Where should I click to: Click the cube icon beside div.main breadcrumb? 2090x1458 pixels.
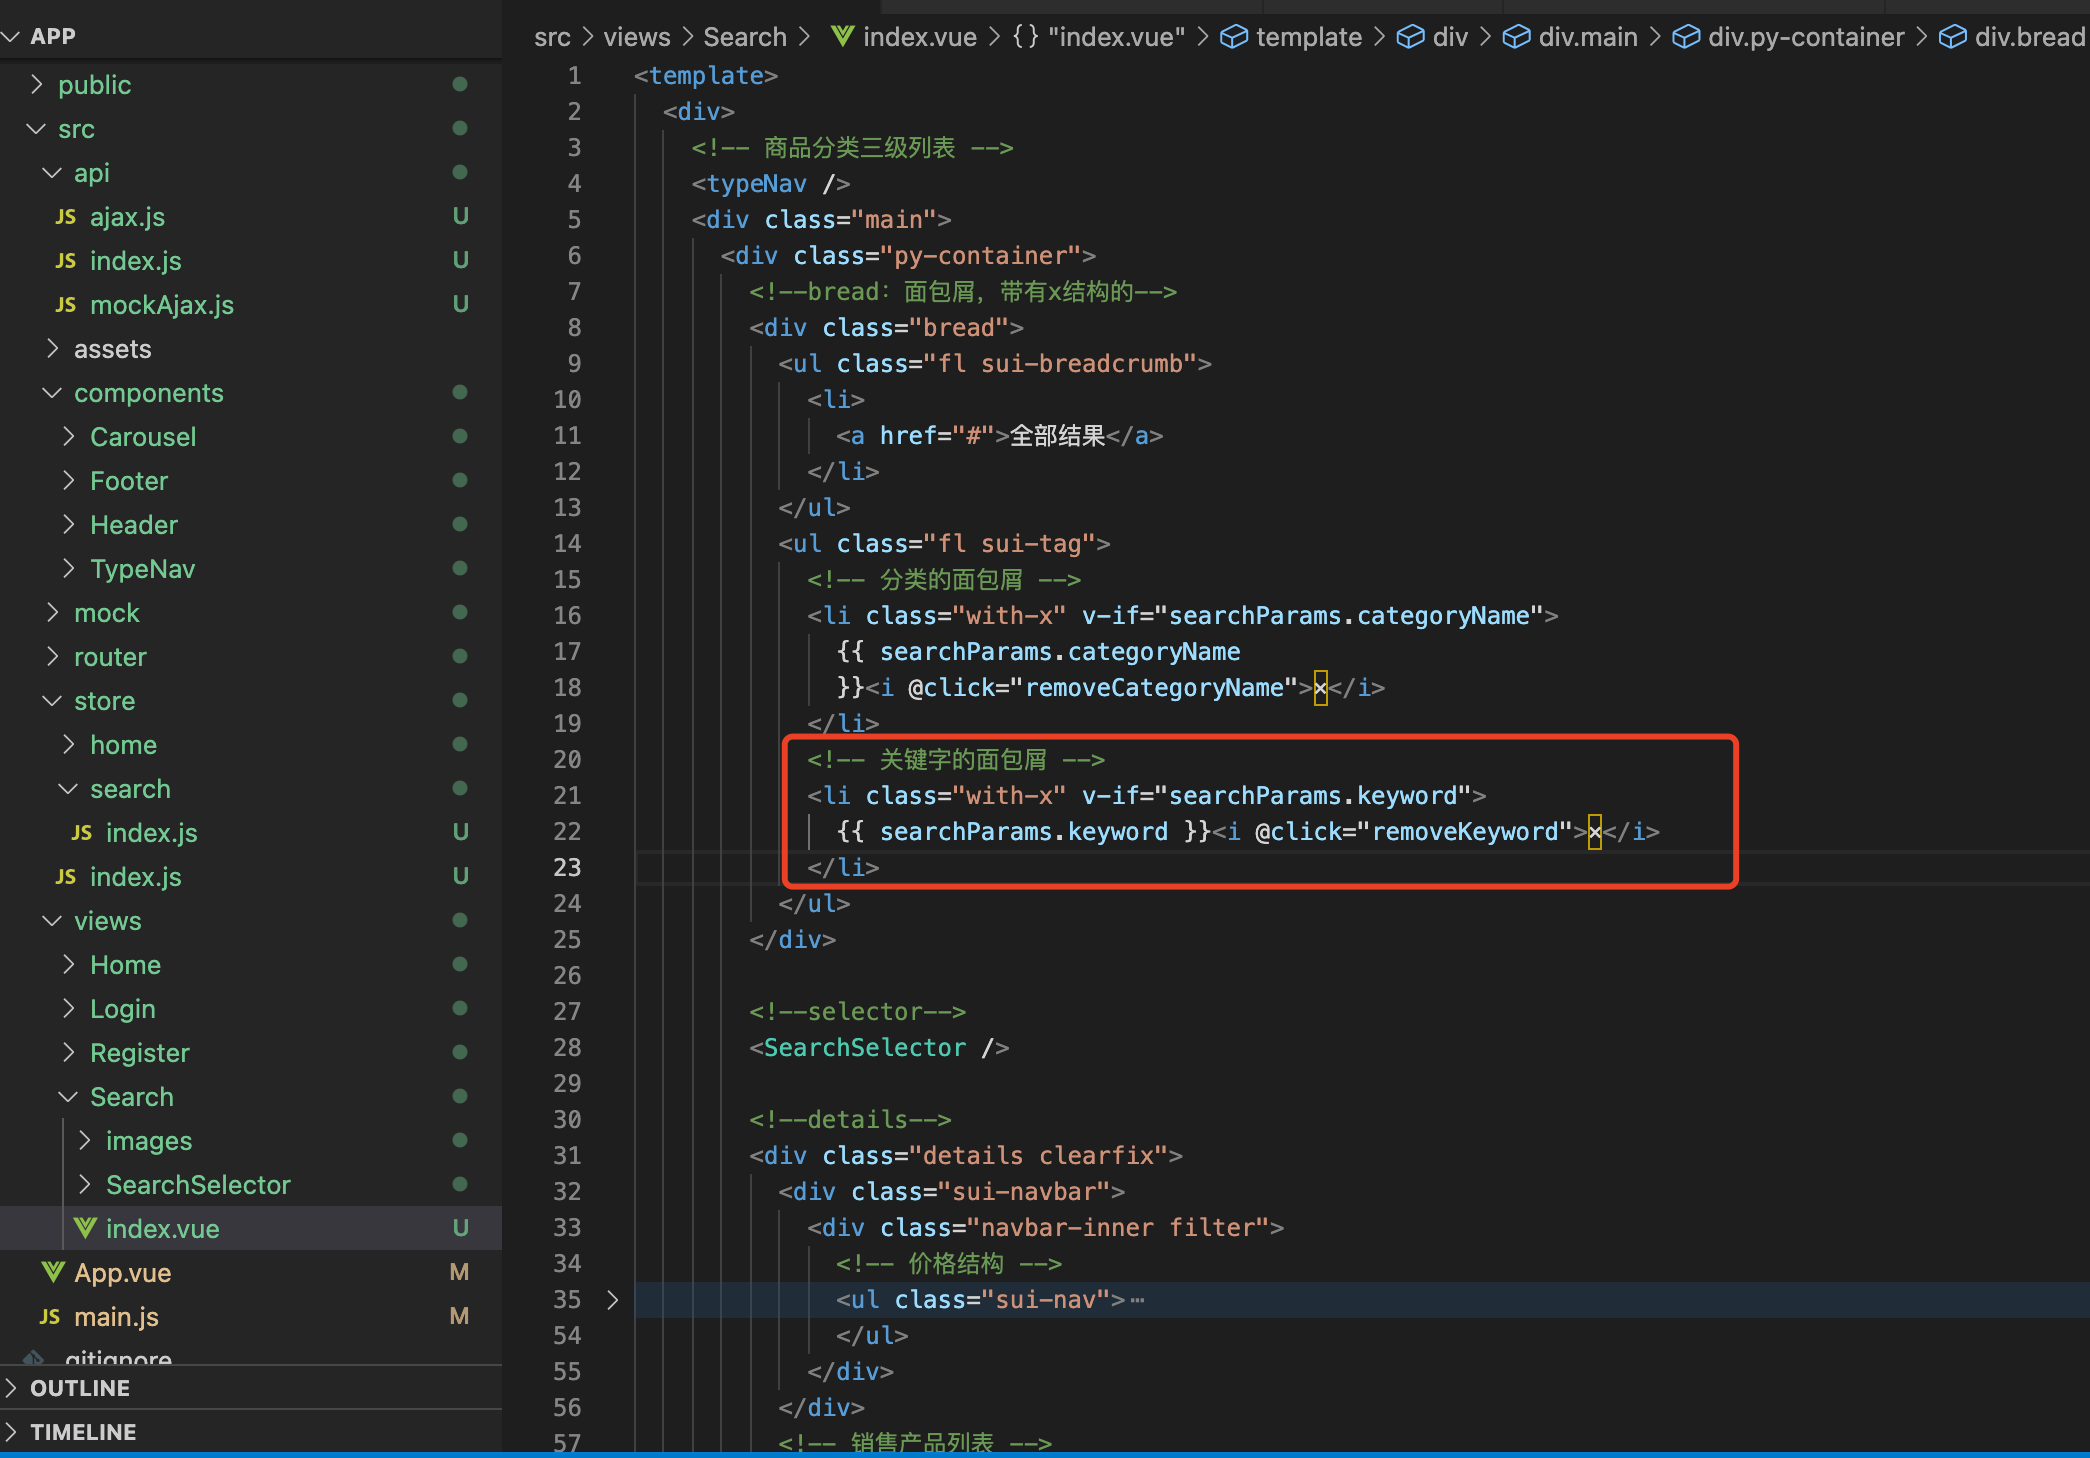1516,37
